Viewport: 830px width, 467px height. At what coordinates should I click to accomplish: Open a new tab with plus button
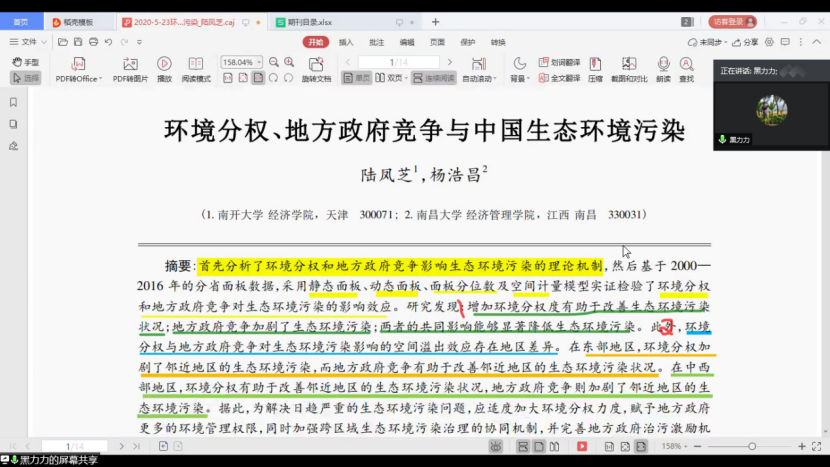[435, 22]
